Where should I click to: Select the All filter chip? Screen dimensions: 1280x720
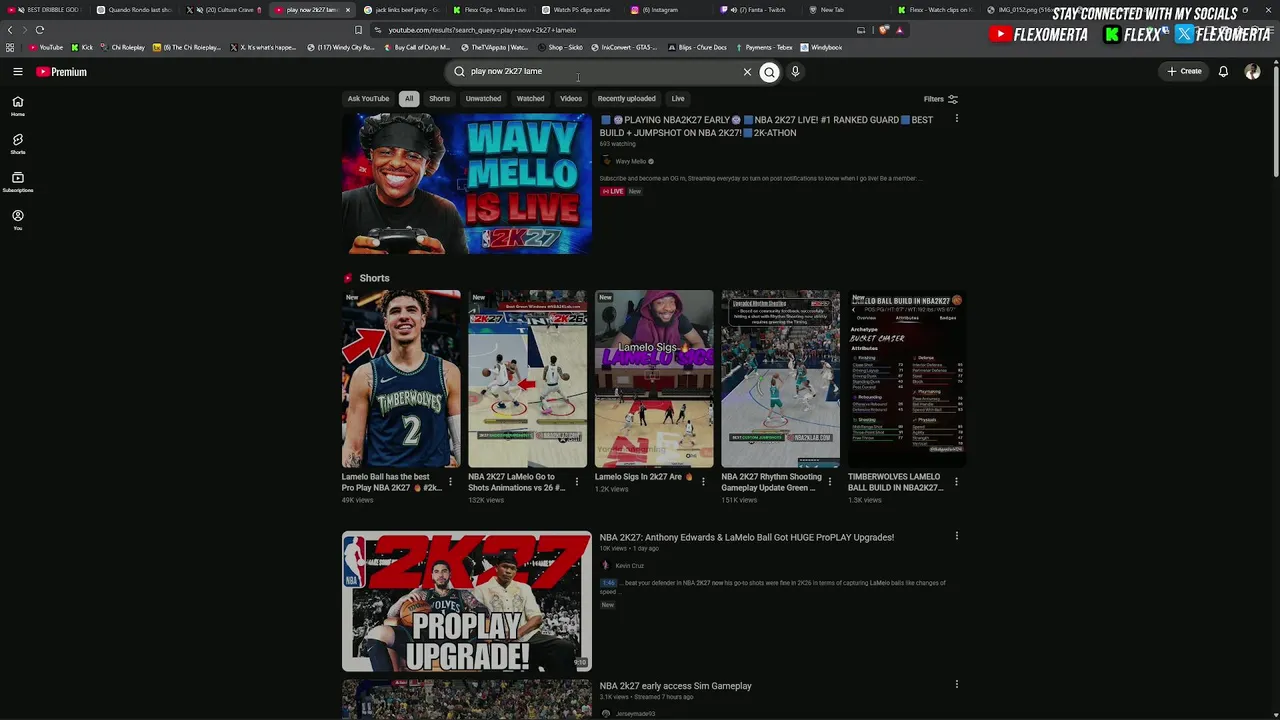pos(409,99)
